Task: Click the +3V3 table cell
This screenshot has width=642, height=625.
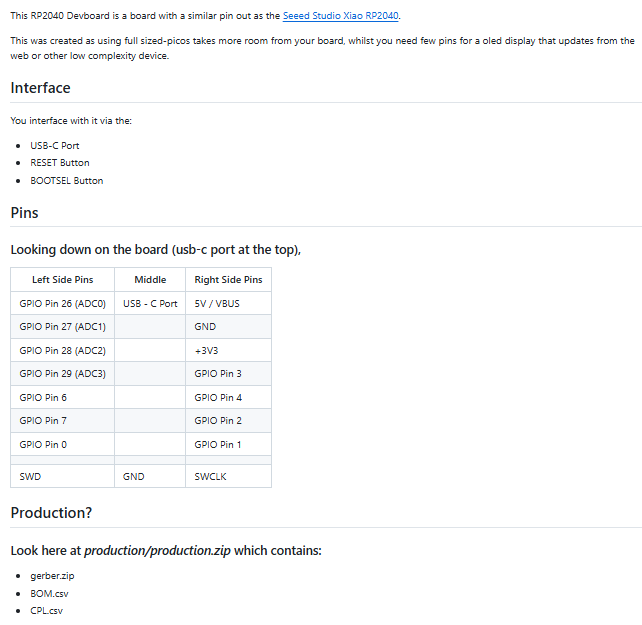Action: coord(205,350)
